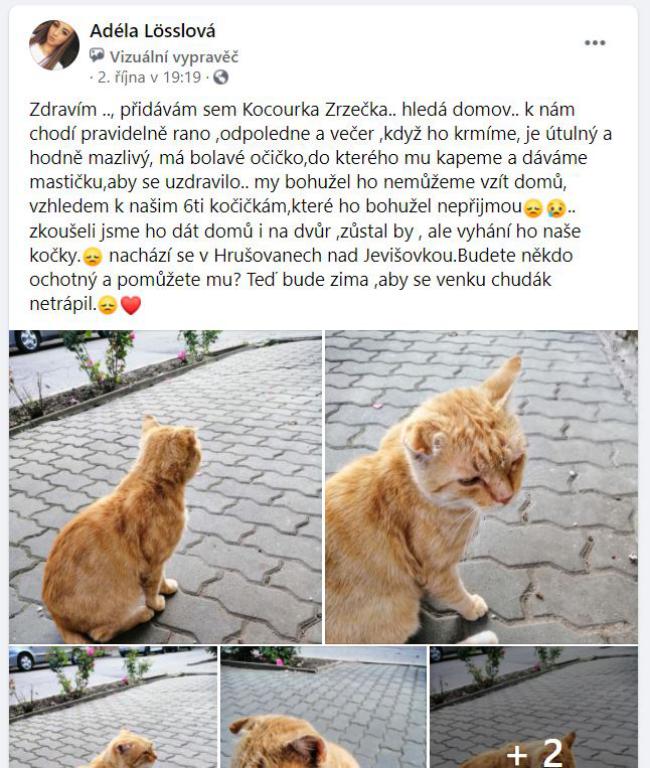Open the close-up photo of the cat's face
This screenshot has height=768, width=650.
click(481, 486)
